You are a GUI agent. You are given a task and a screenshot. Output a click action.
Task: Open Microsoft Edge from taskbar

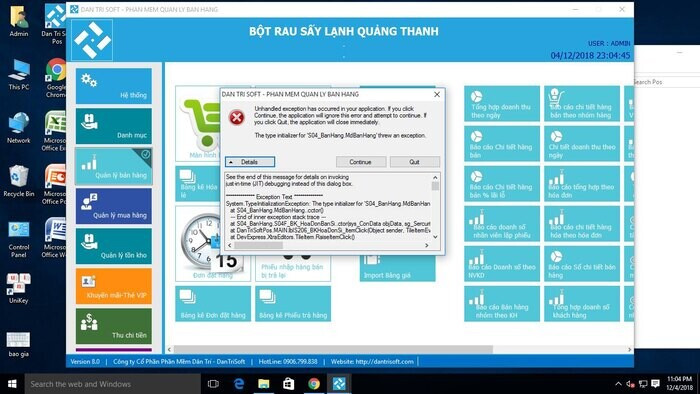tap(239, 384)
